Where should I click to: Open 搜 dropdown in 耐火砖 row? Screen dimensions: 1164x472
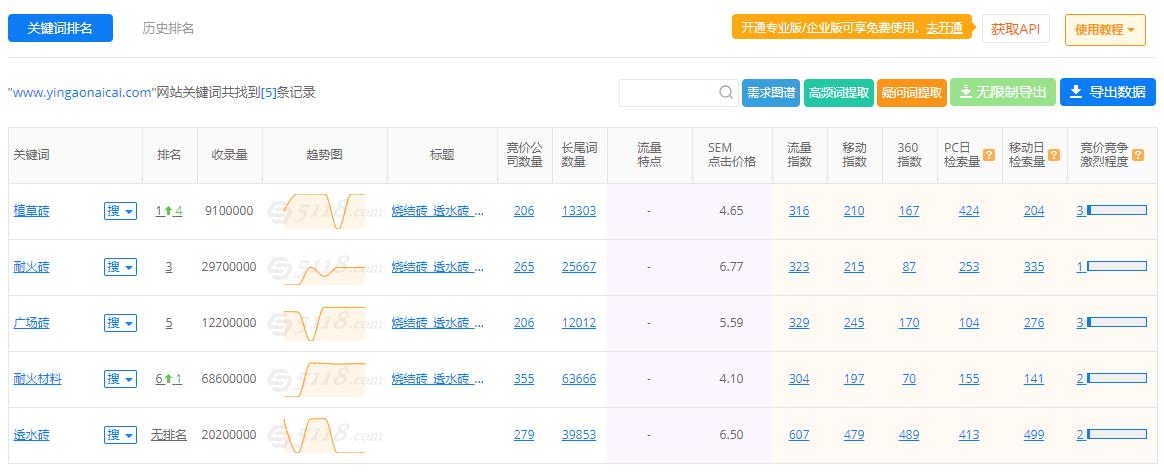click(x=120, y=267)
